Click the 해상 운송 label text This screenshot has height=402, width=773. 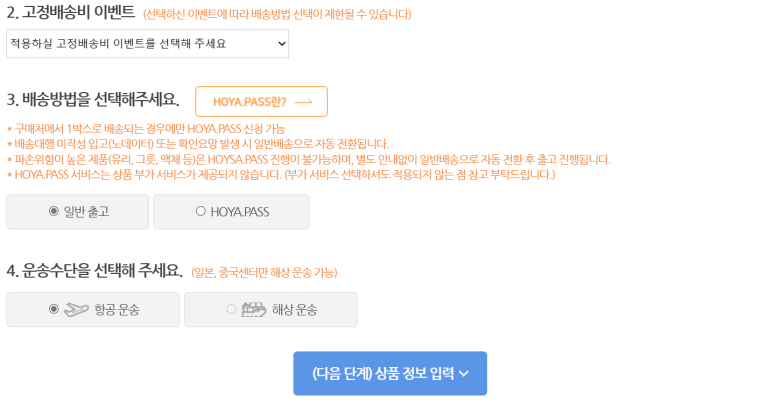(x=294, y=310)
